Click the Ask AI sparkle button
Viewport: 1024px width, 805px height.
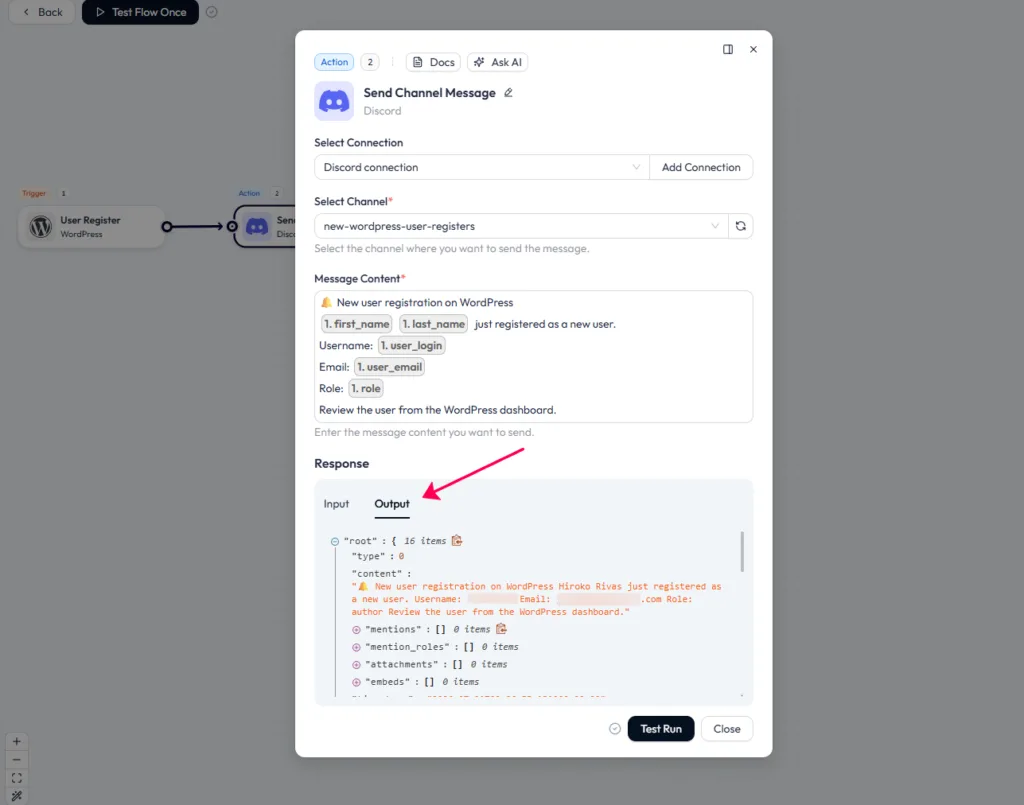[498, 62]
